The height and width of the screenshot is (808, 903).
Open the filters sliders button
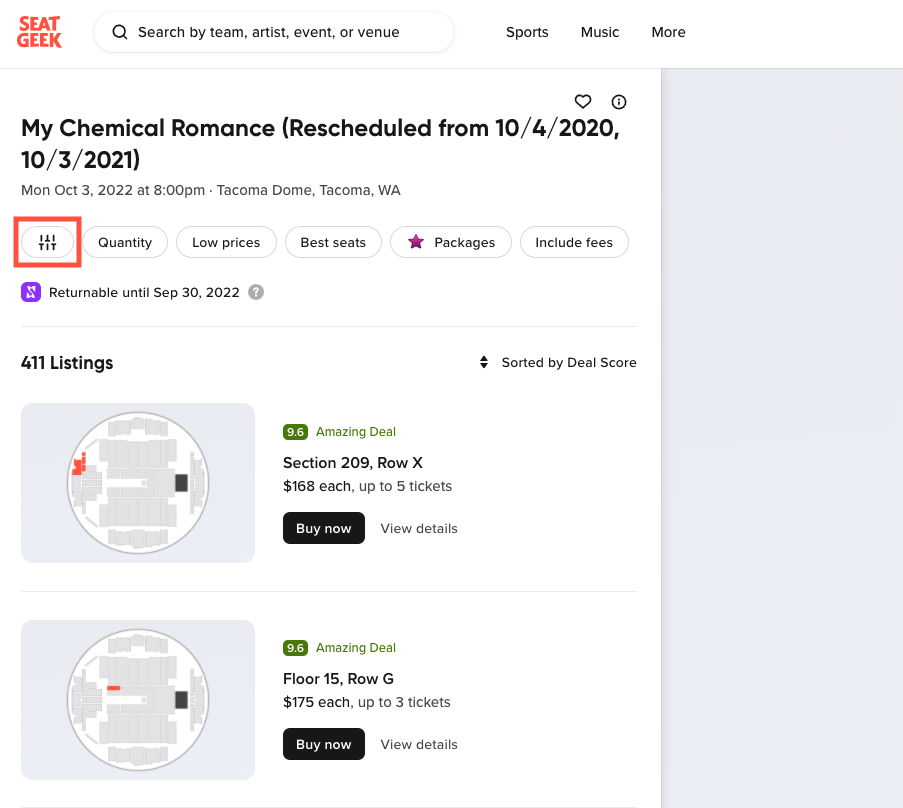[x=47, y=242]
